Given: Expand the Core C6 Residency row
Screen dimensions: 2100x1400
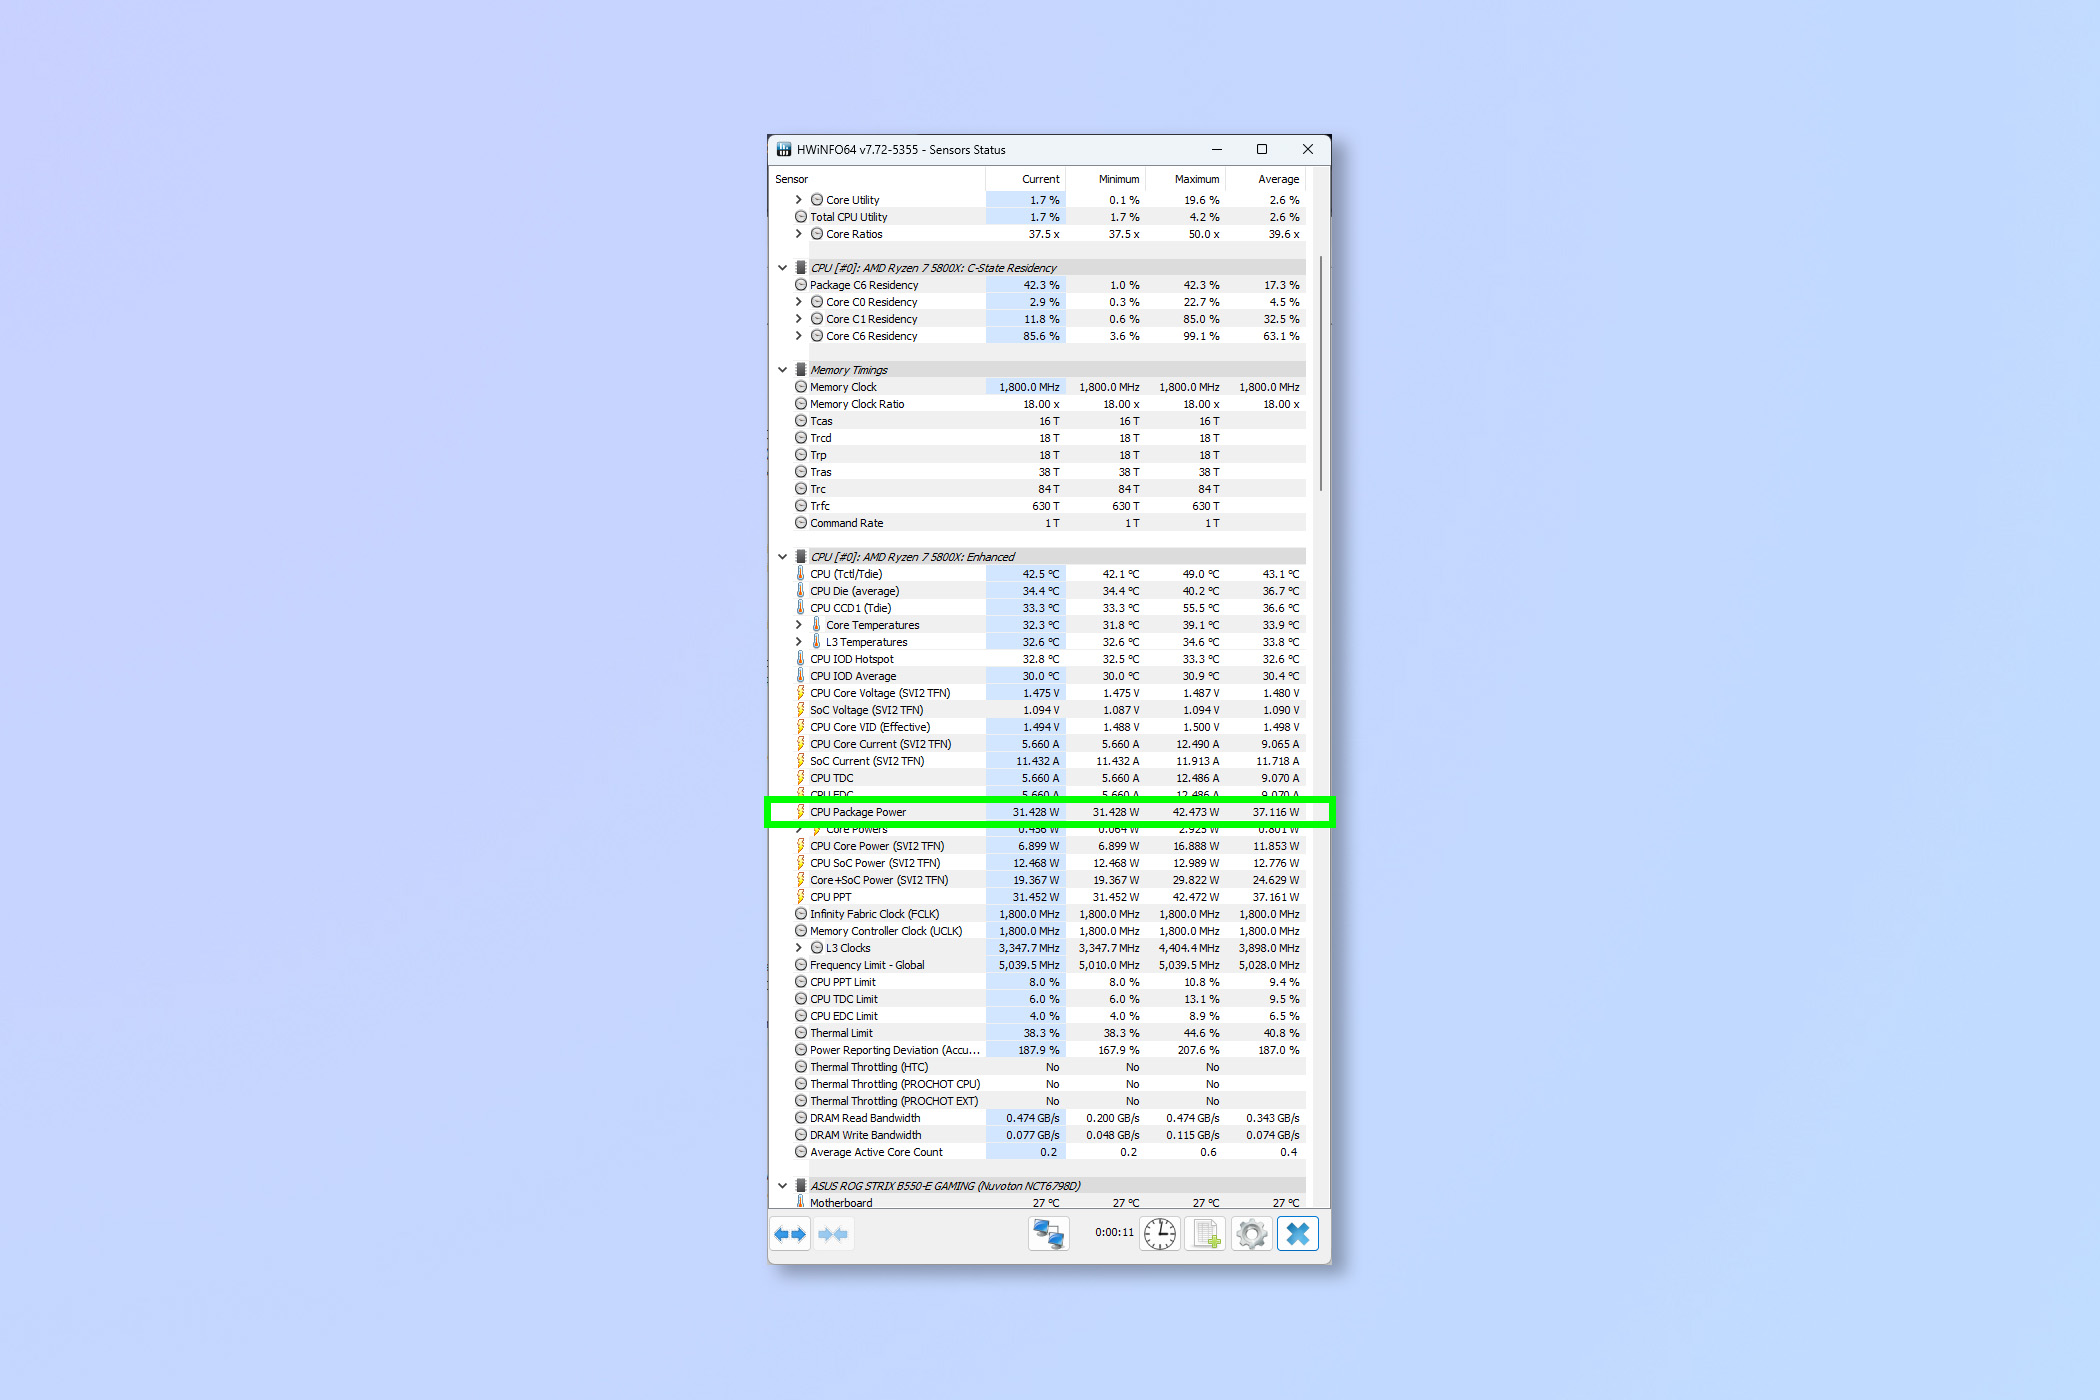Looking at the screenshot, I should pyautogui.click(x=798, y=336).
